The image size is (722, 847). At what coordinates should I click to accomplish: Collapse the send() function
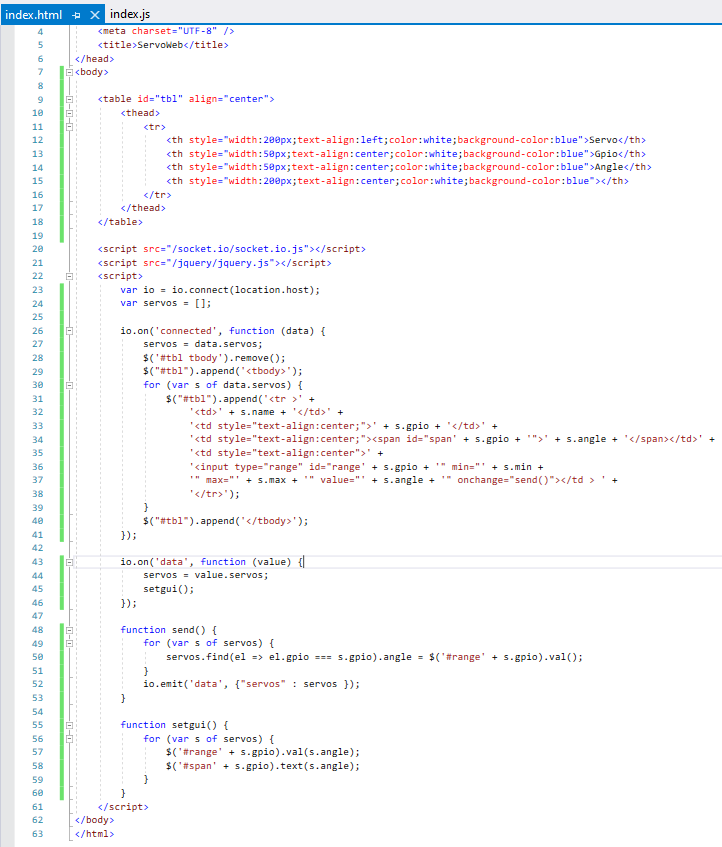(69, 630)
